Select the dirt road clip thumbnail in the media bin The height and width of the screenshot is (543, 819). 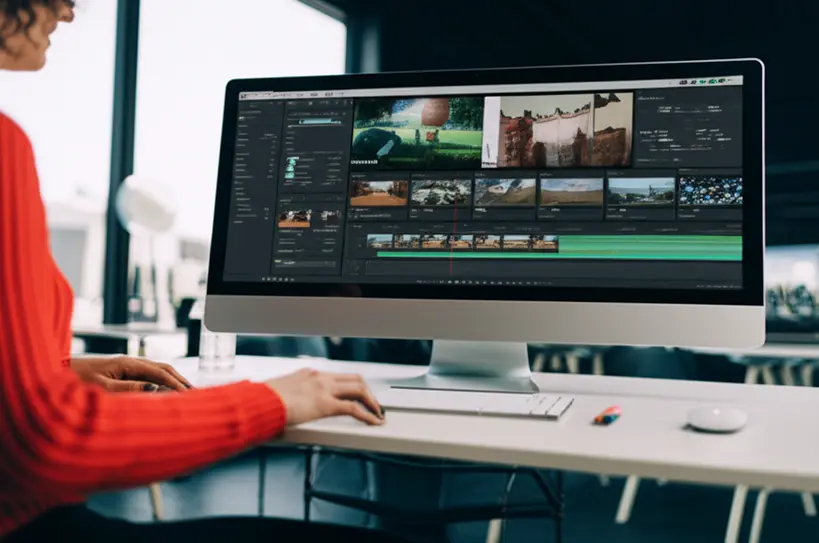(x=379, y=192)
